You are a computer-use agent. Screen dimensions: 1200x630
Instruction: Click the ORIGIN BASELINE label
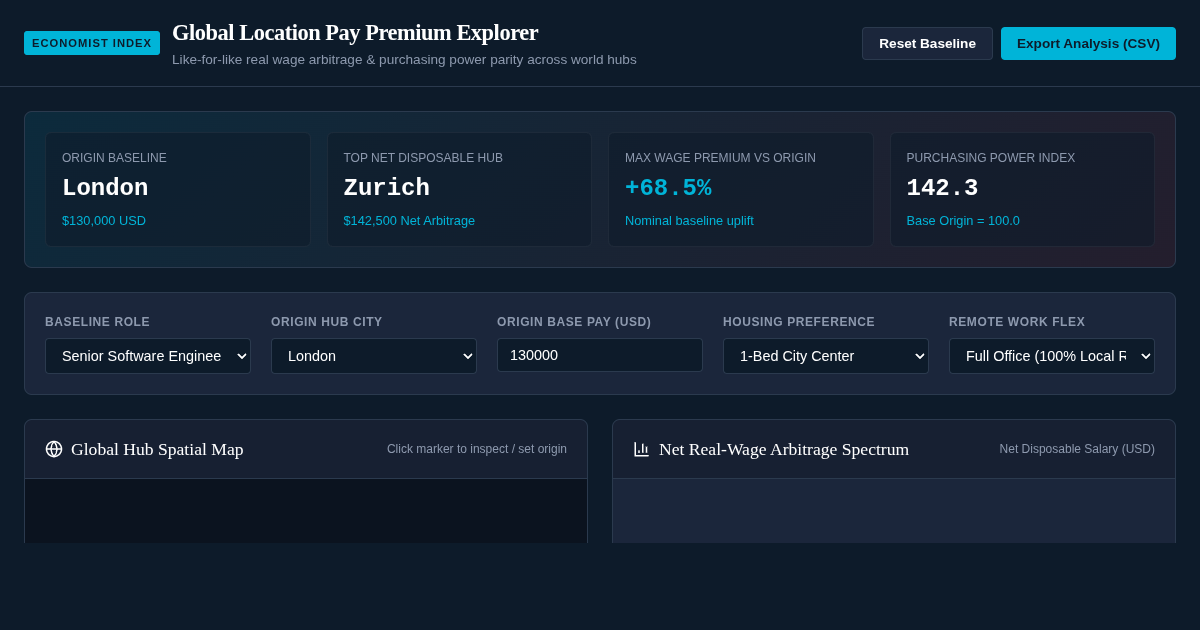click(114, 158)
